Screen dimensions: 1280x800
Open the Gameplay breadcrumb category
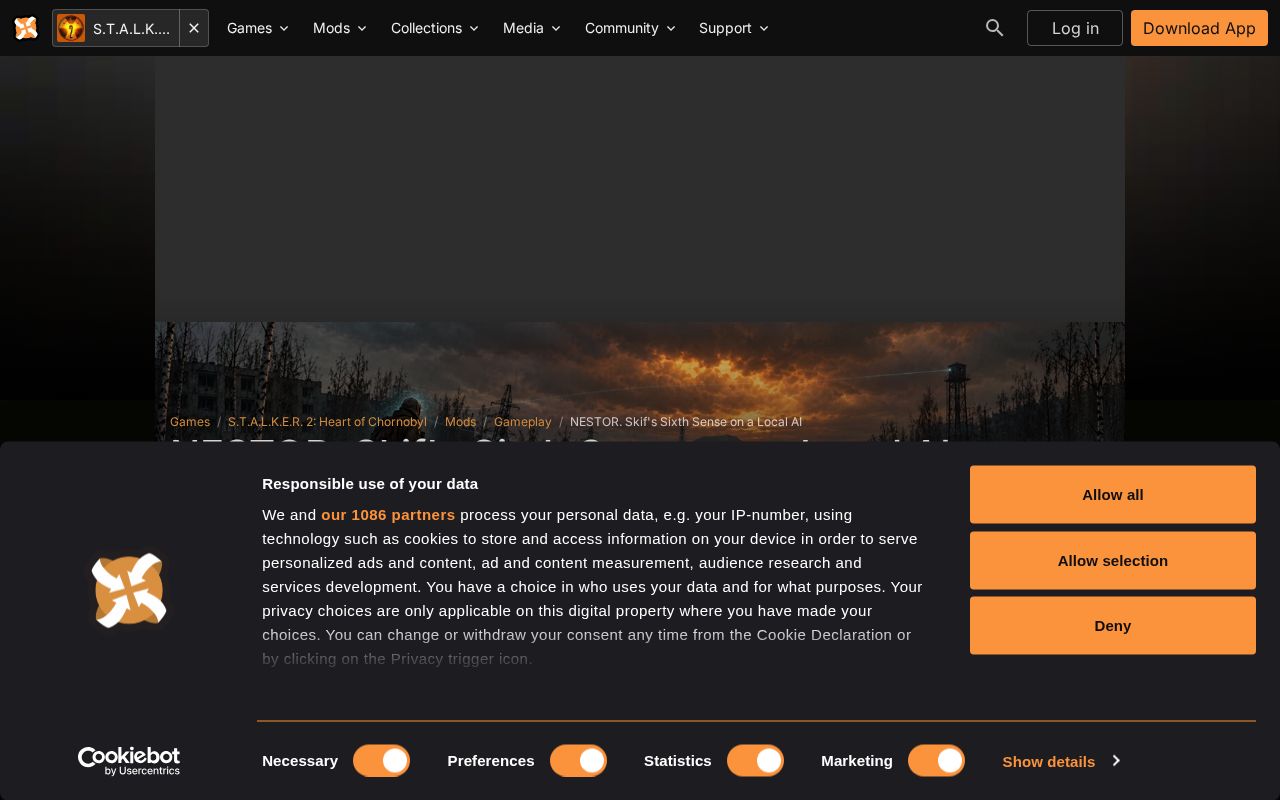(x=523, y=422)
